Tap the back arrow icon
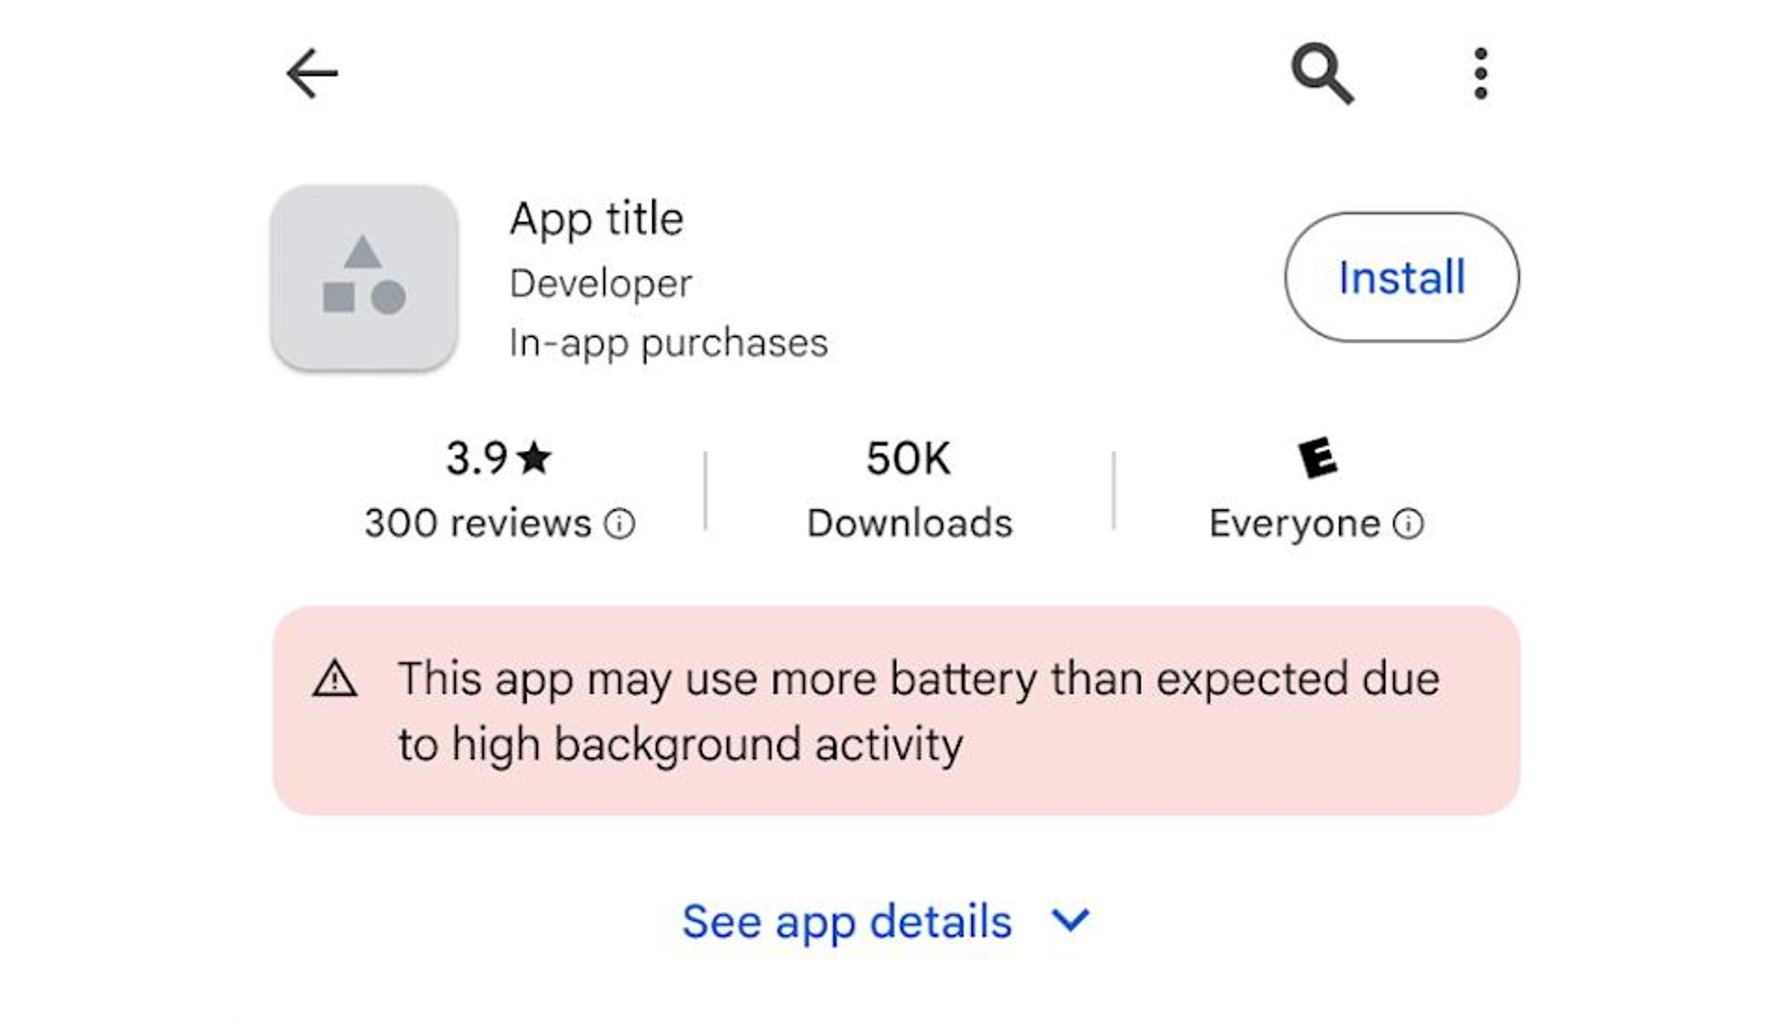The image size is (1792, 1024). (x=312, y=74)
